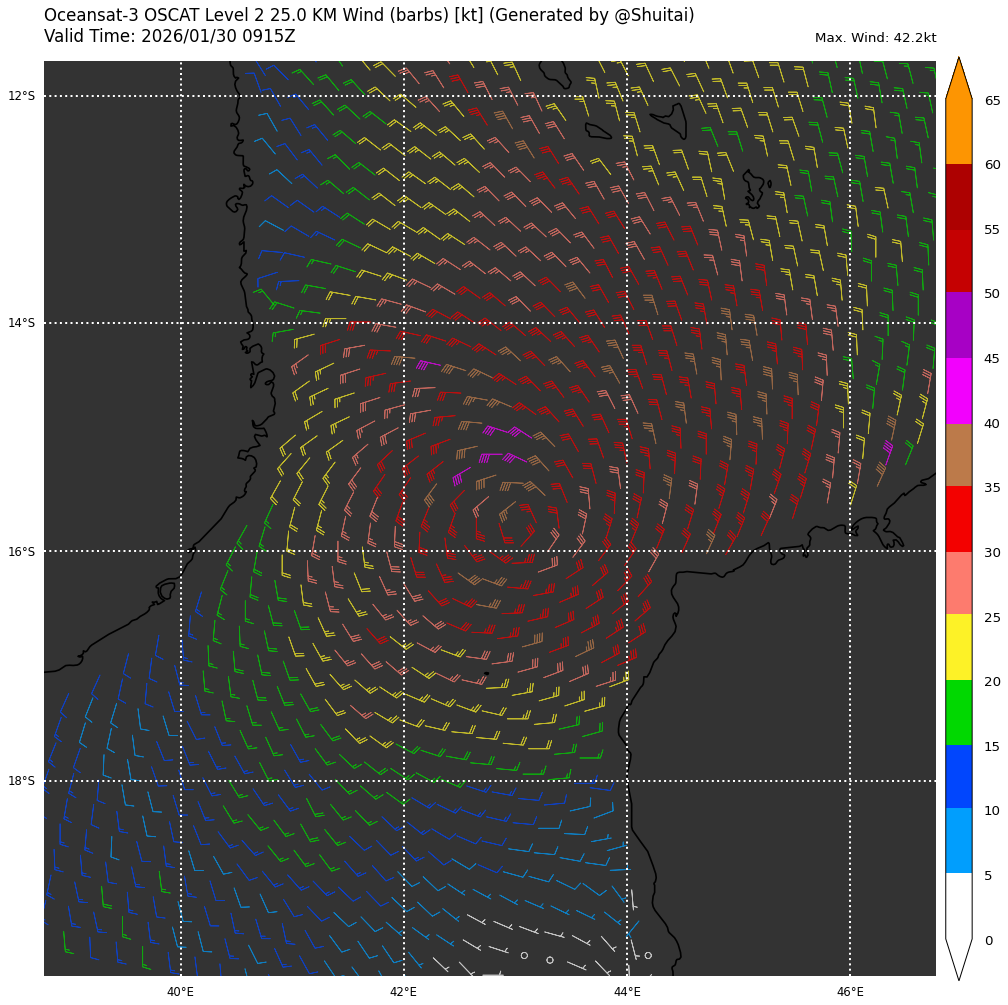
Task: Click the white arrow tip below the colorbar
Action: tap(958, 962)
